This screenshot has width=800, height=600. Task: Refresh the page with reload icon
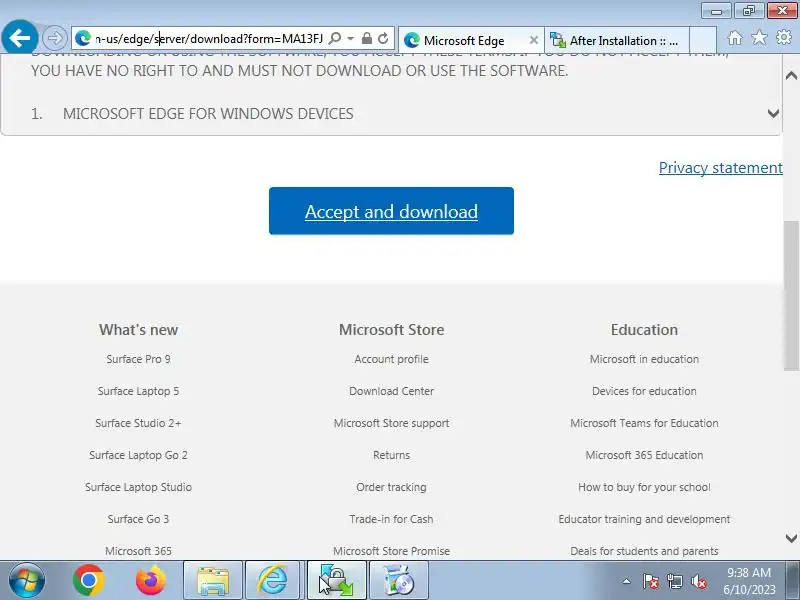coord(383,38)
